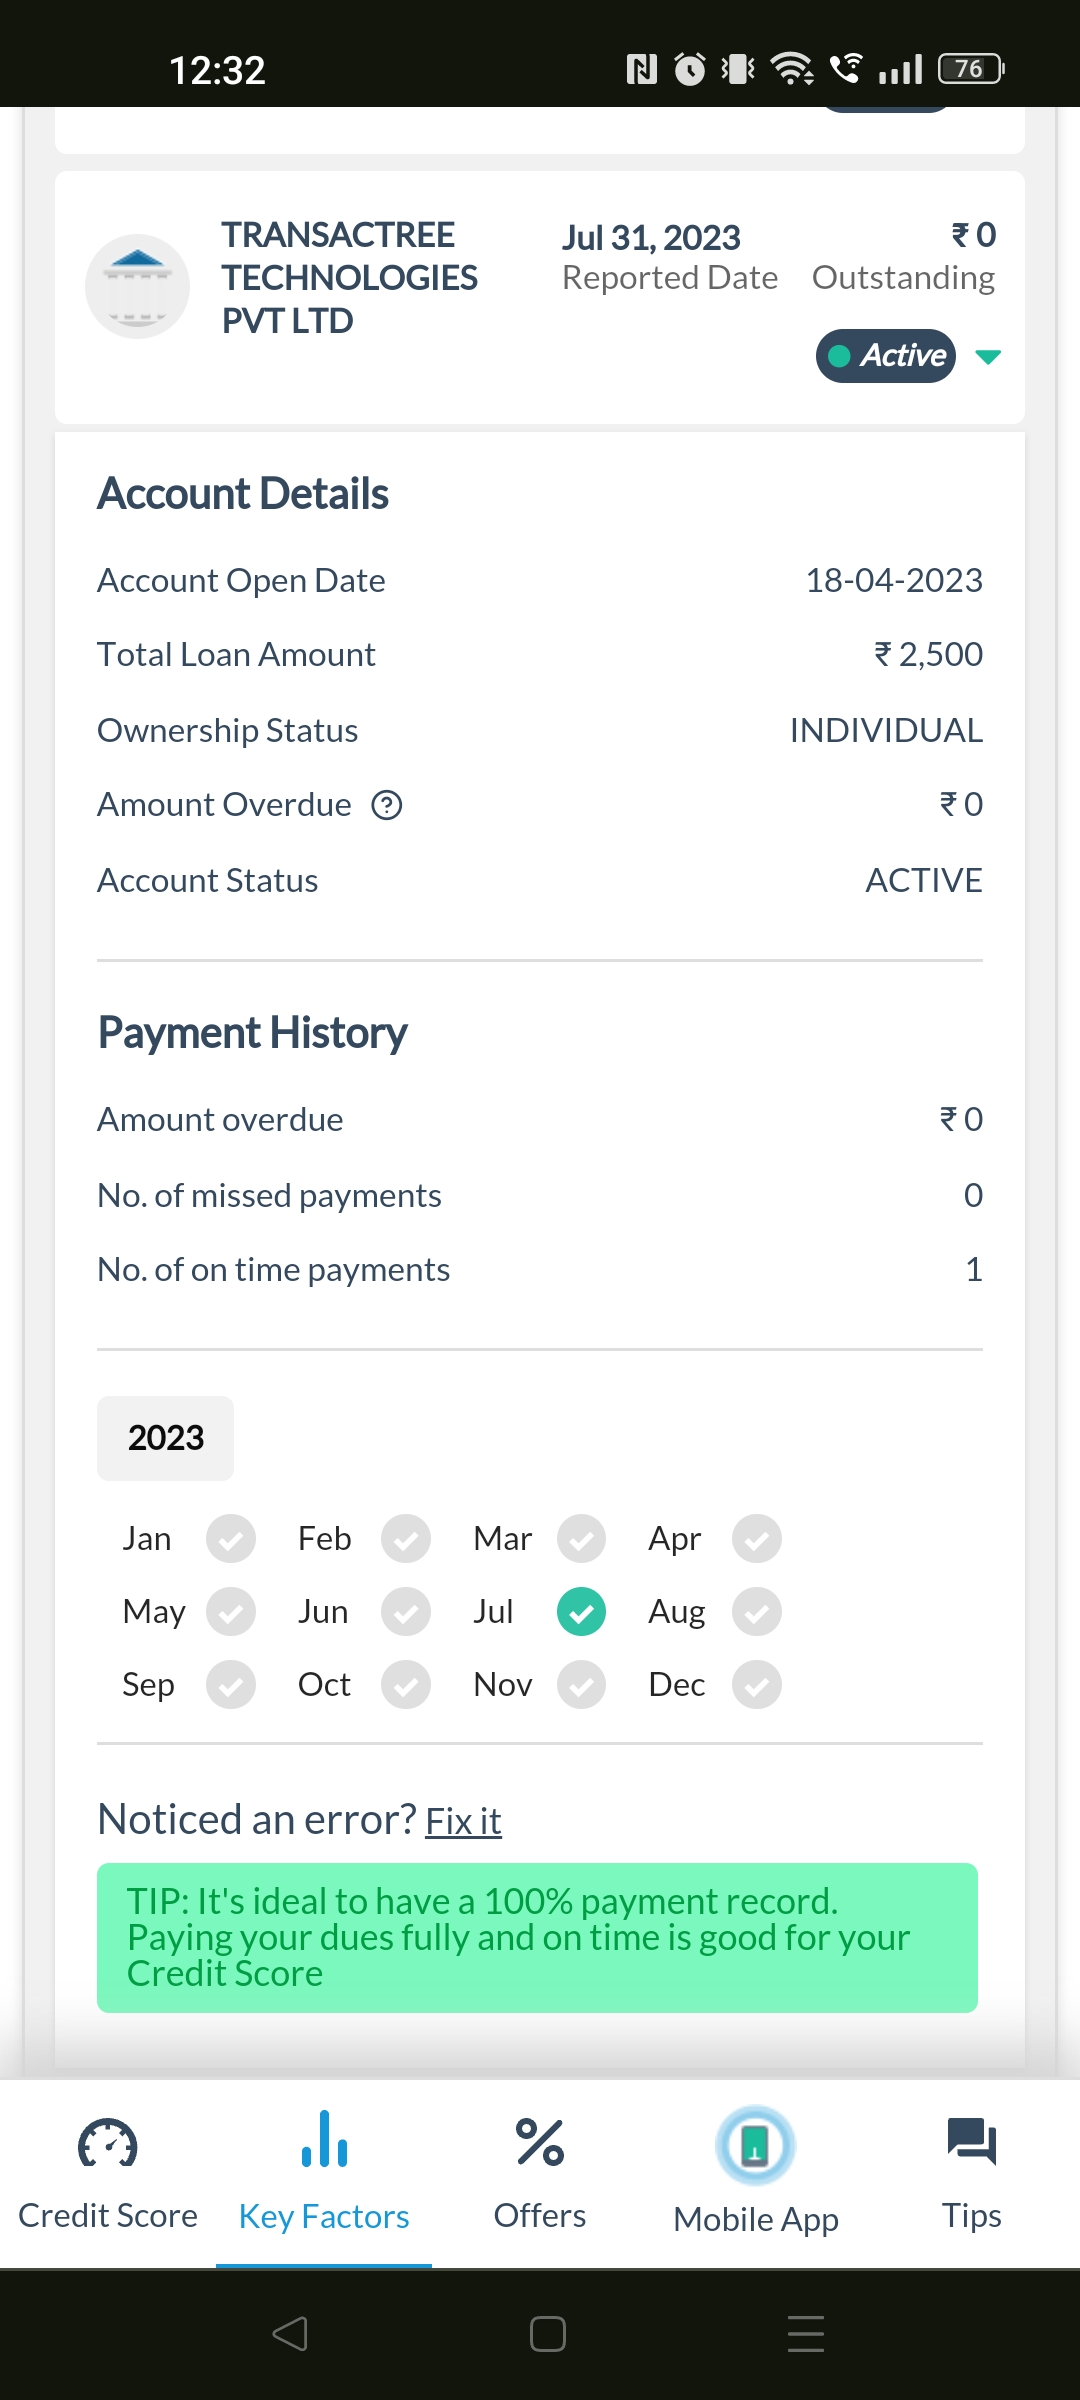Tap the Credit Score gauge icon
The image size is (1080, 2400).
tap(107, 2143)
